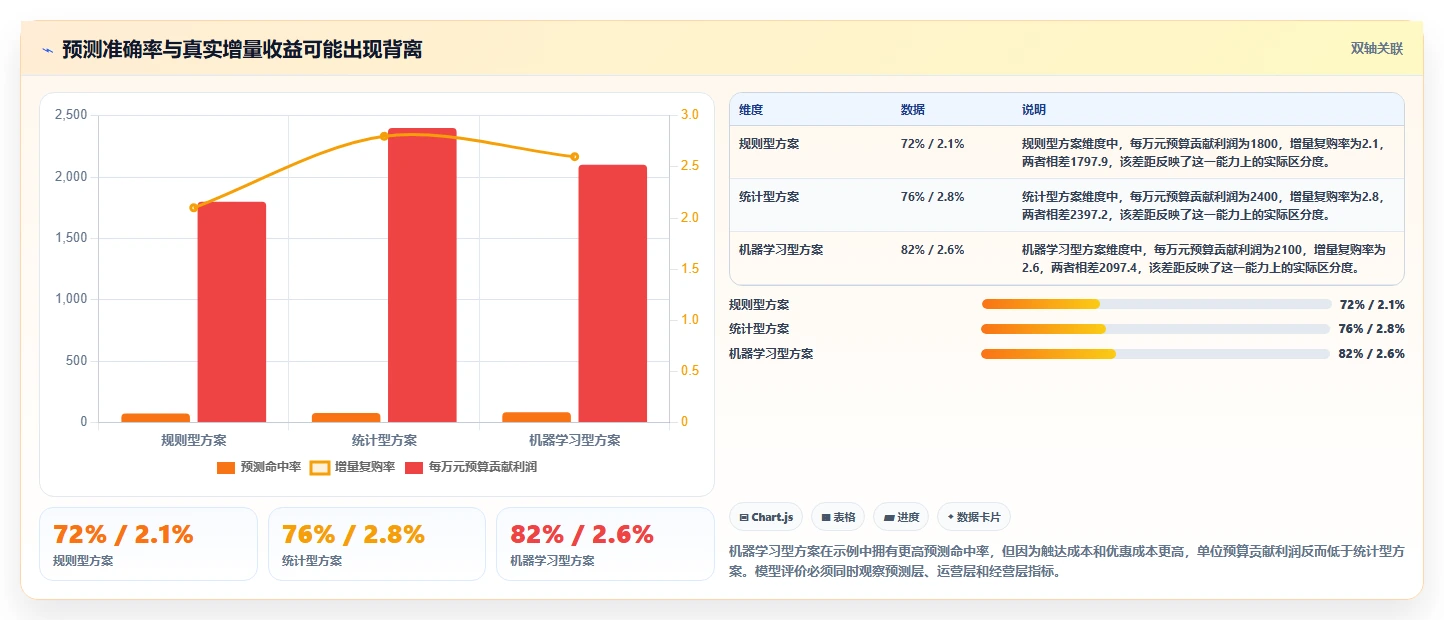This screenshot has height=620, width=1444.
Task: Click the 数据卡片 tag chip
Action: coord(973,517)
